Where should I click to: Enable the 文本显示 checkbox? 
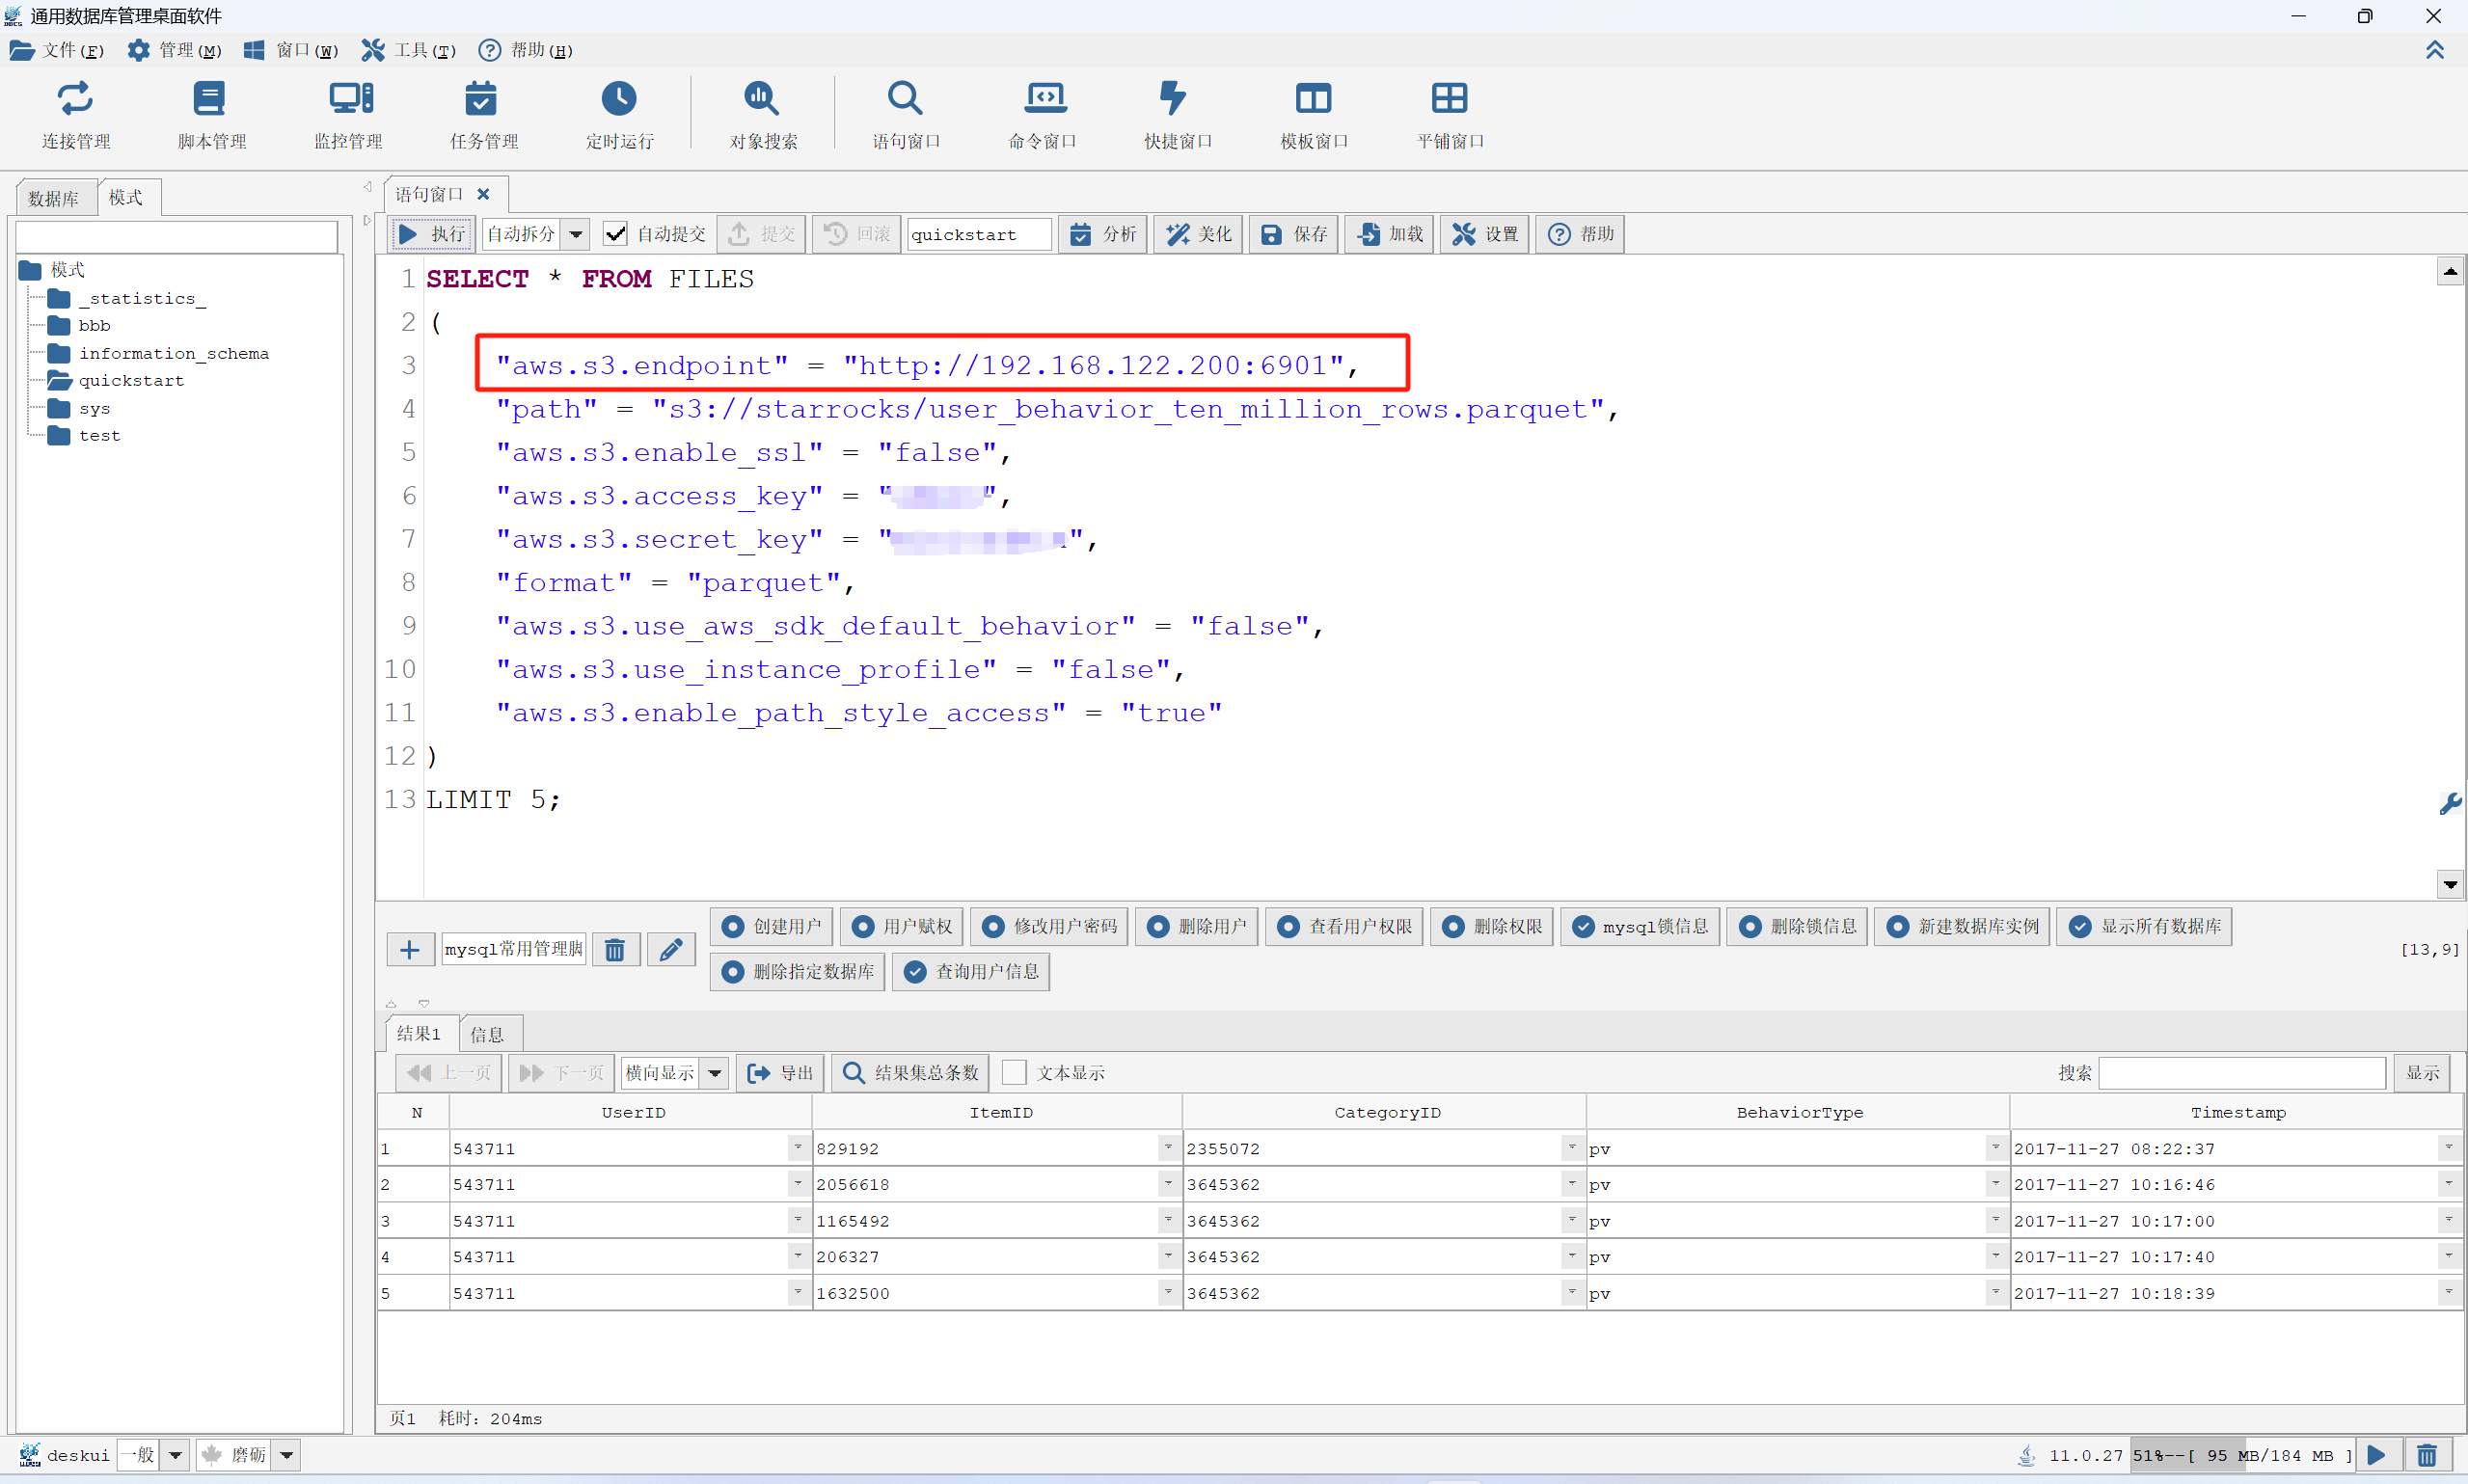tap(1014, 1072)
